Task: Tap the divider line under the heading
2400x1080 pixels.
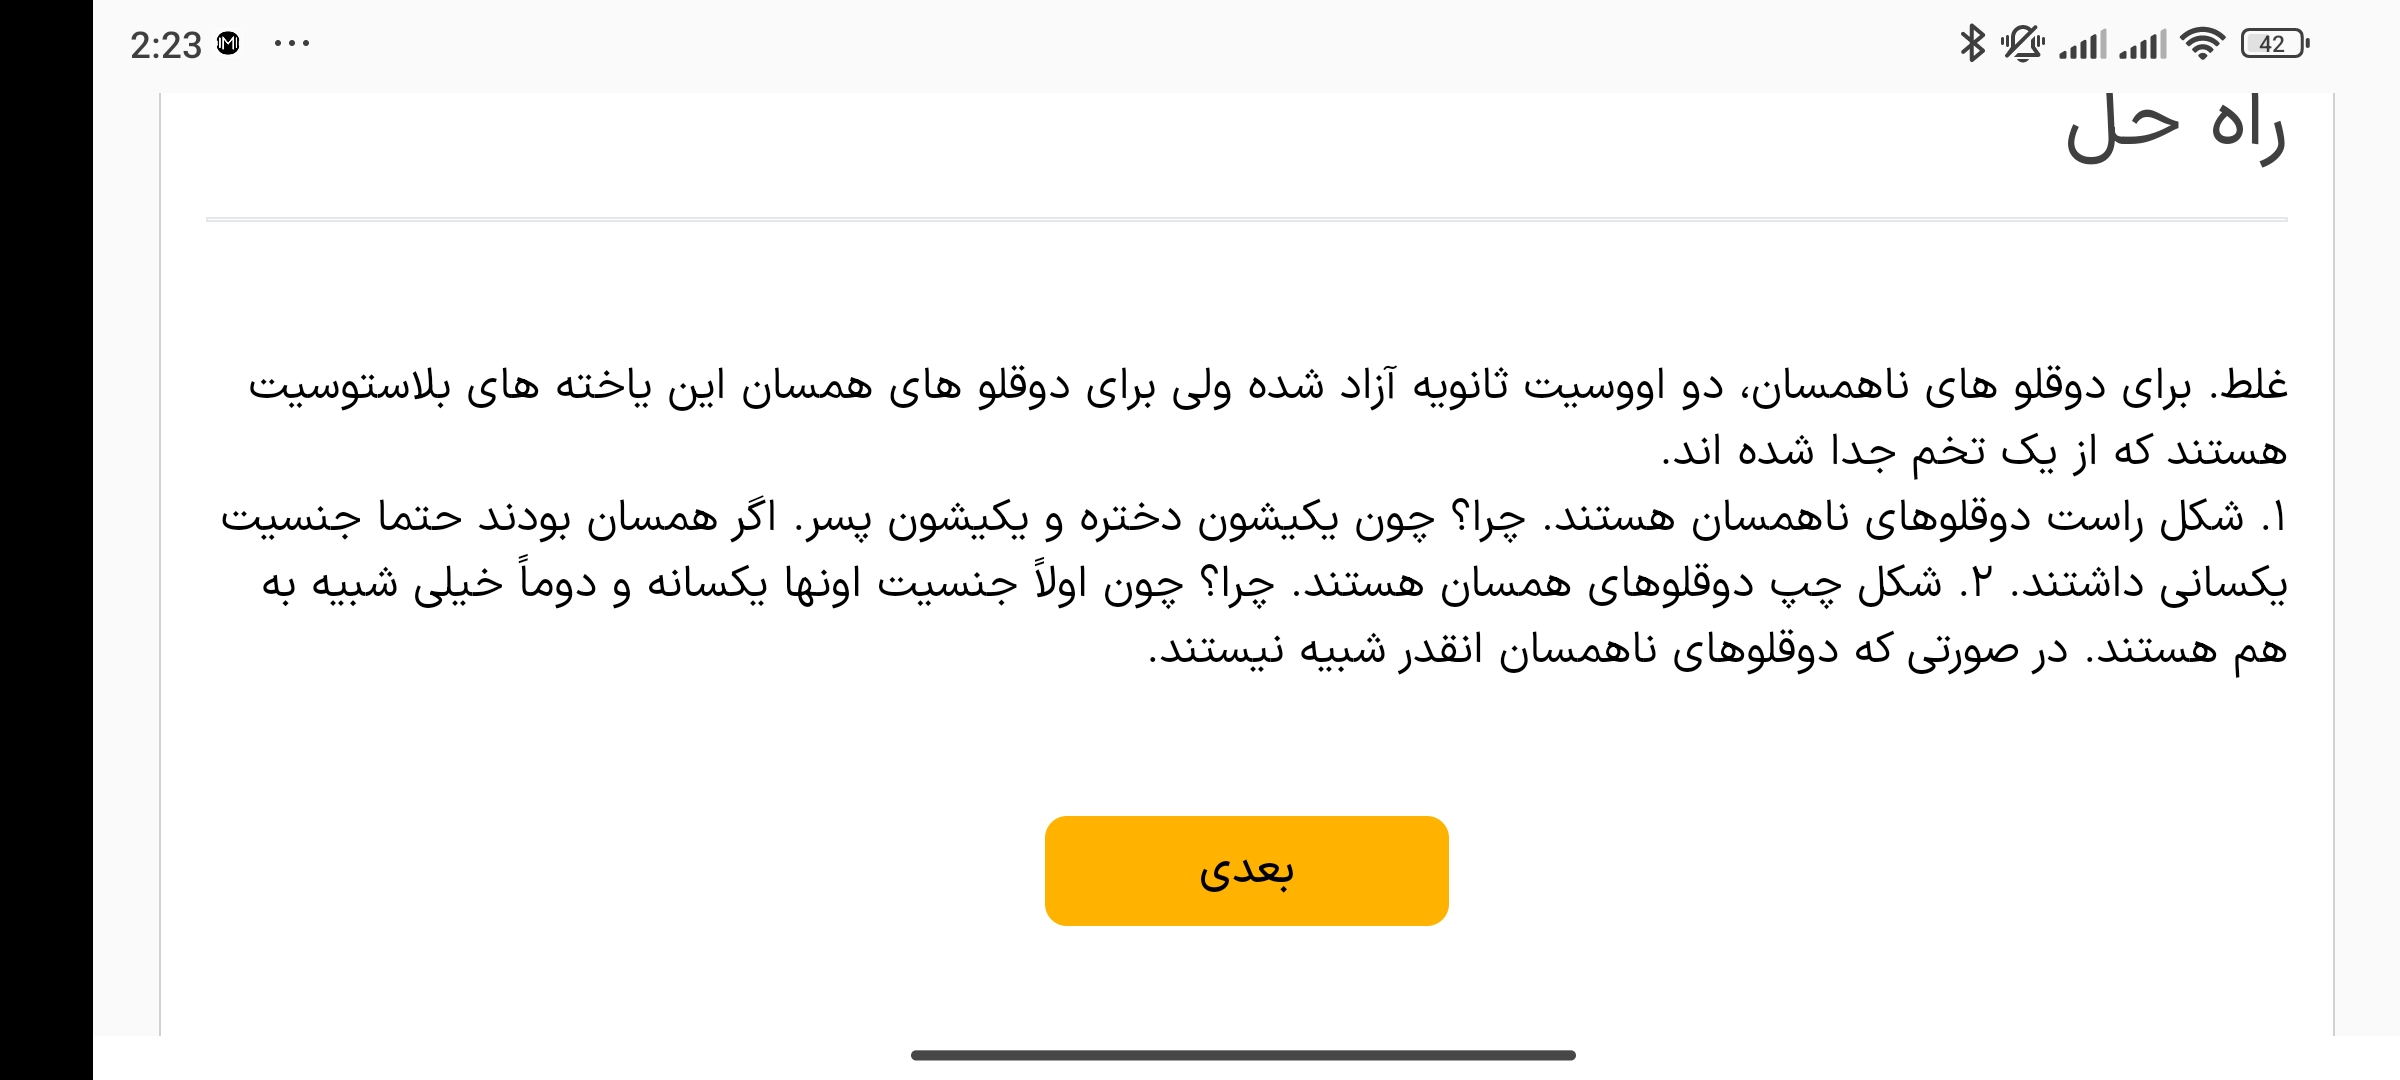Action: (1246, 219)
